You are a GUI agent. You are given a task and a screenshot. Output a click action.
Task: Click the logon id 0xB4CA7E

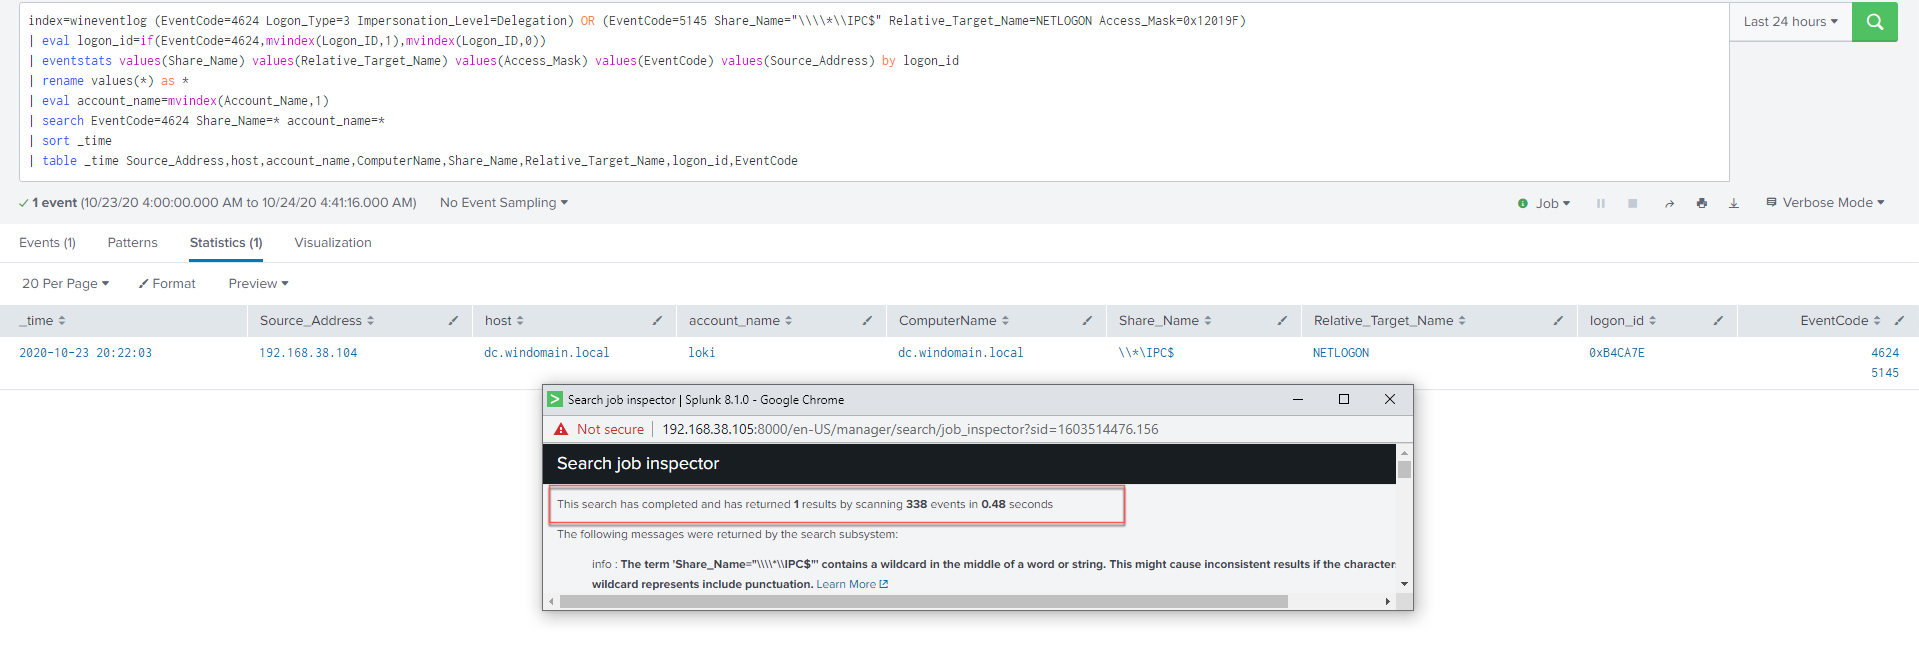(1617, 352)
